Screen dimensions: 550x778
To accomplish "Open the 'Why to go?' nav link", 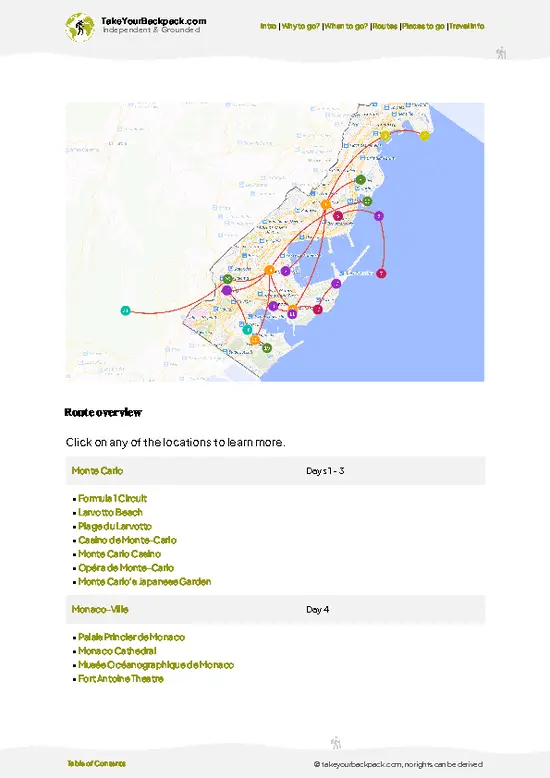I will tap(301, 26).
